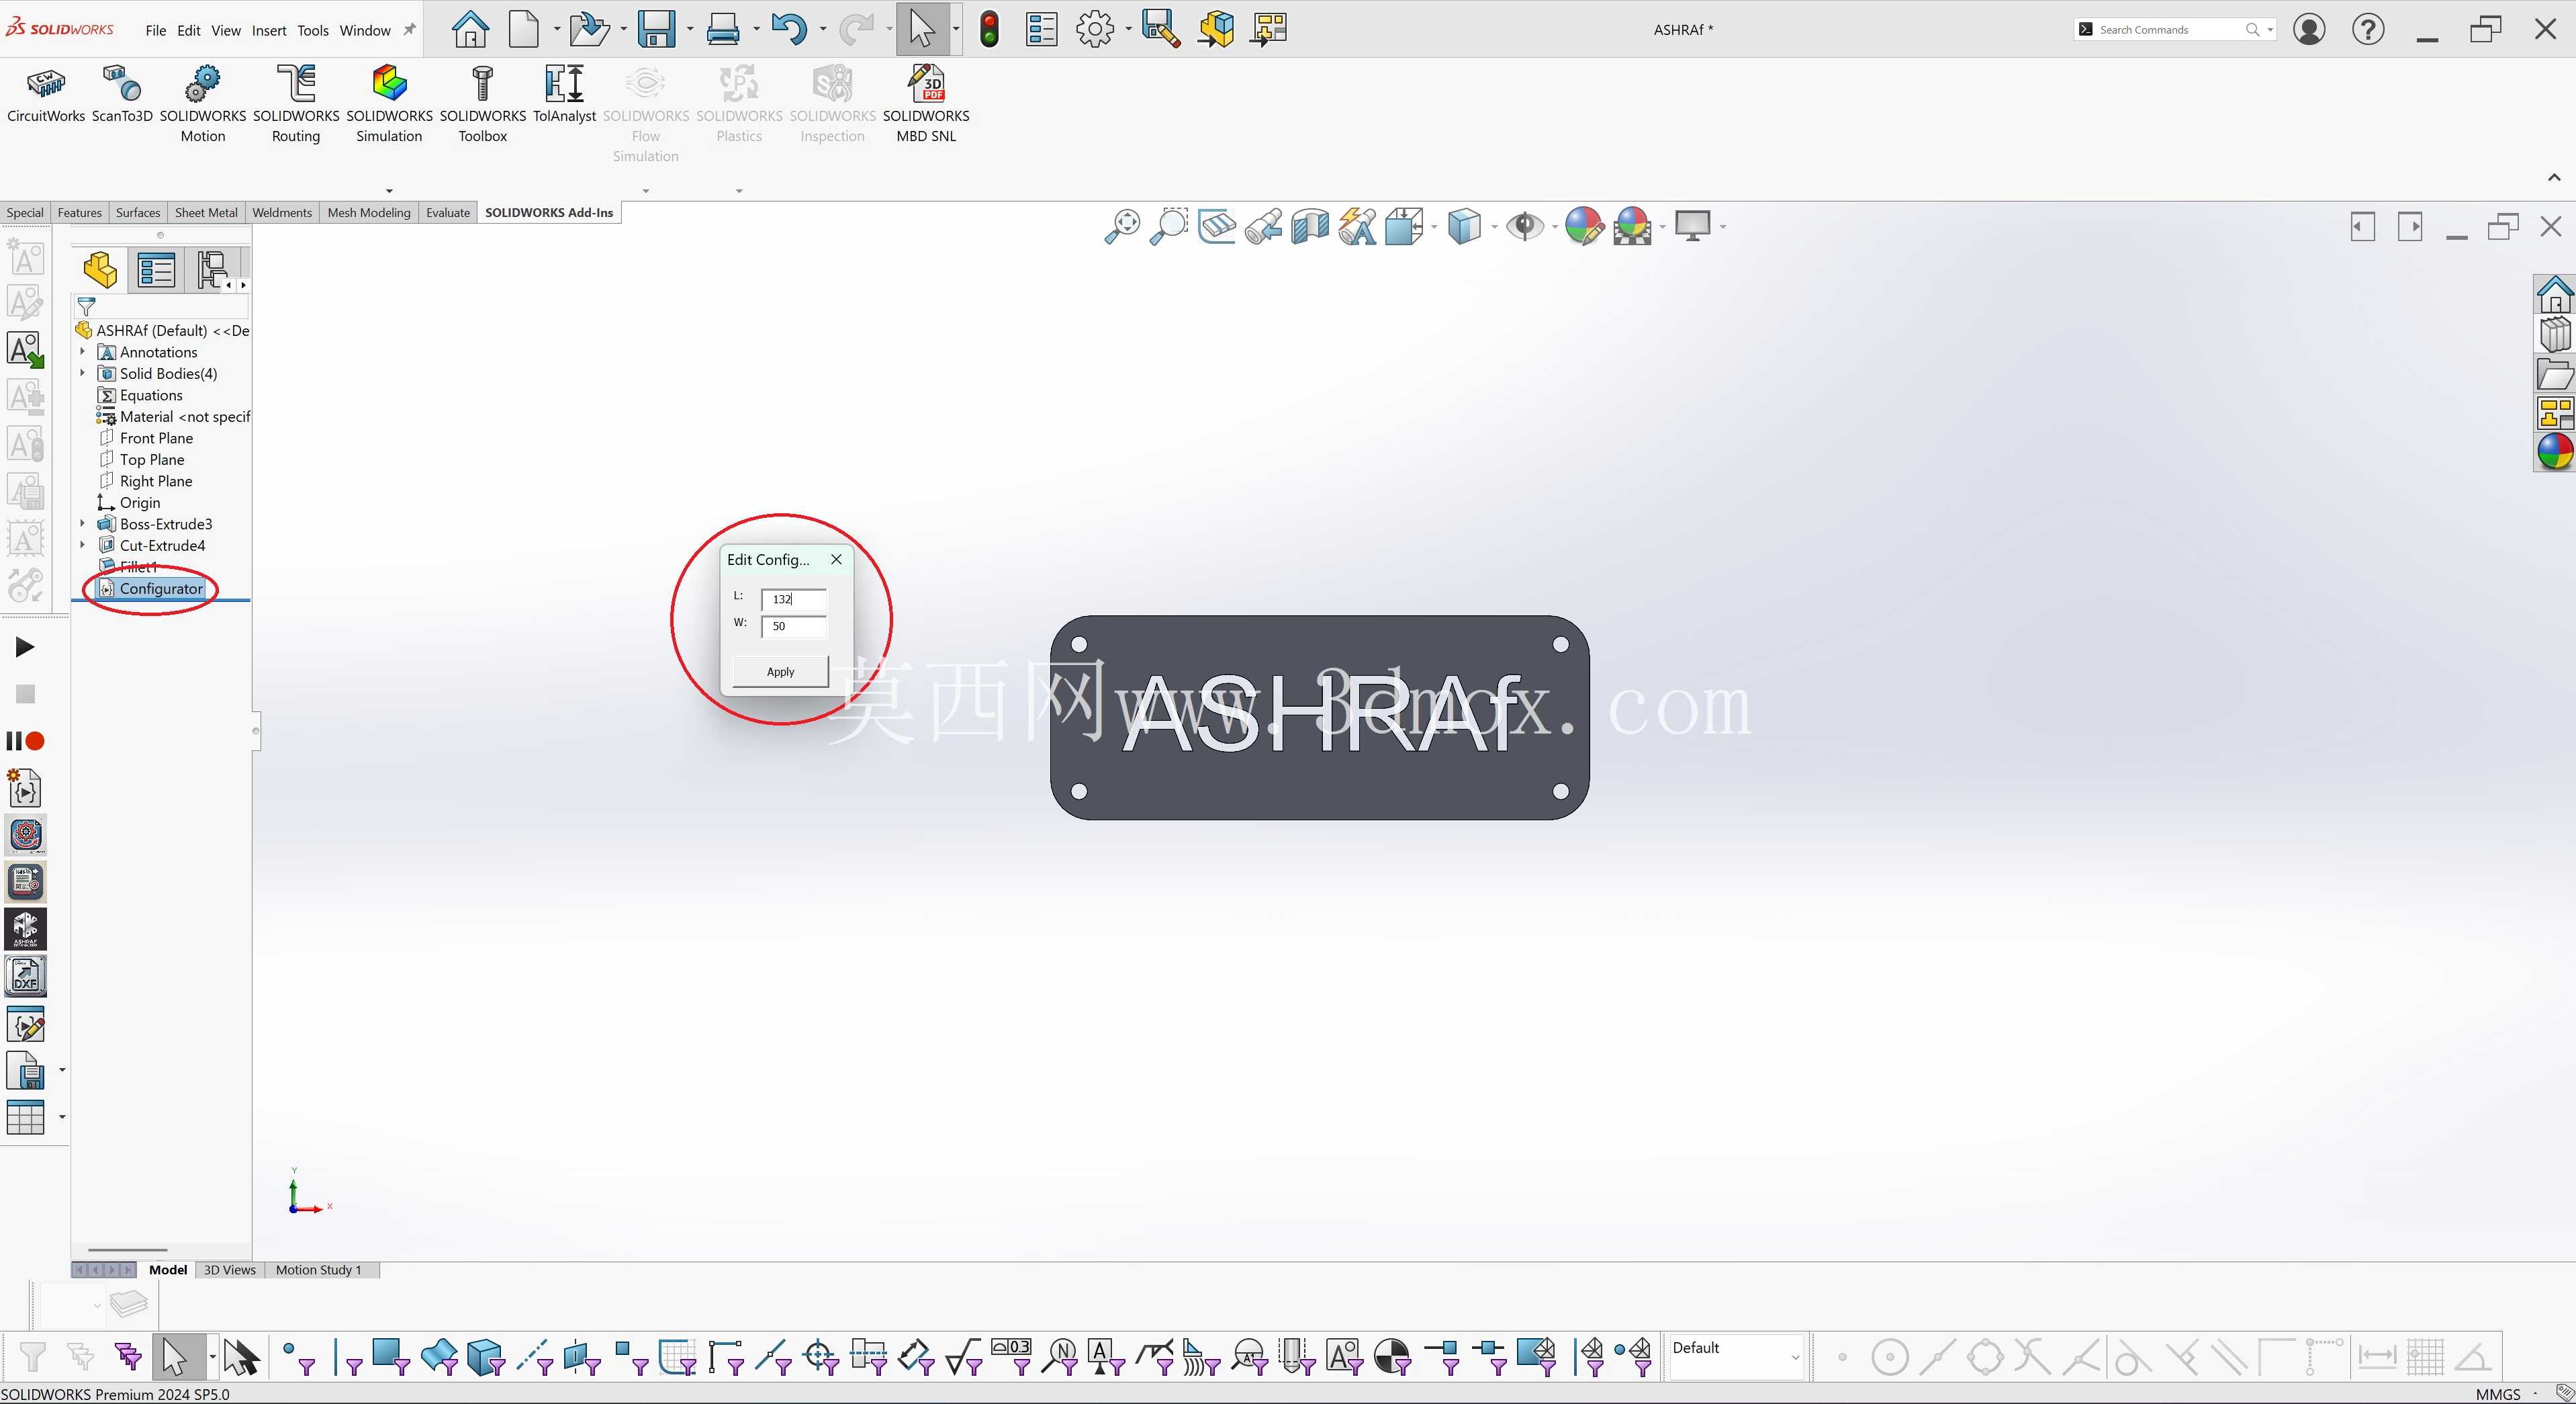The height and width of the screenshot is (1404, 2576).
Task: Switch to the Motion Study 1 tab
Action: click(318, 1270)
